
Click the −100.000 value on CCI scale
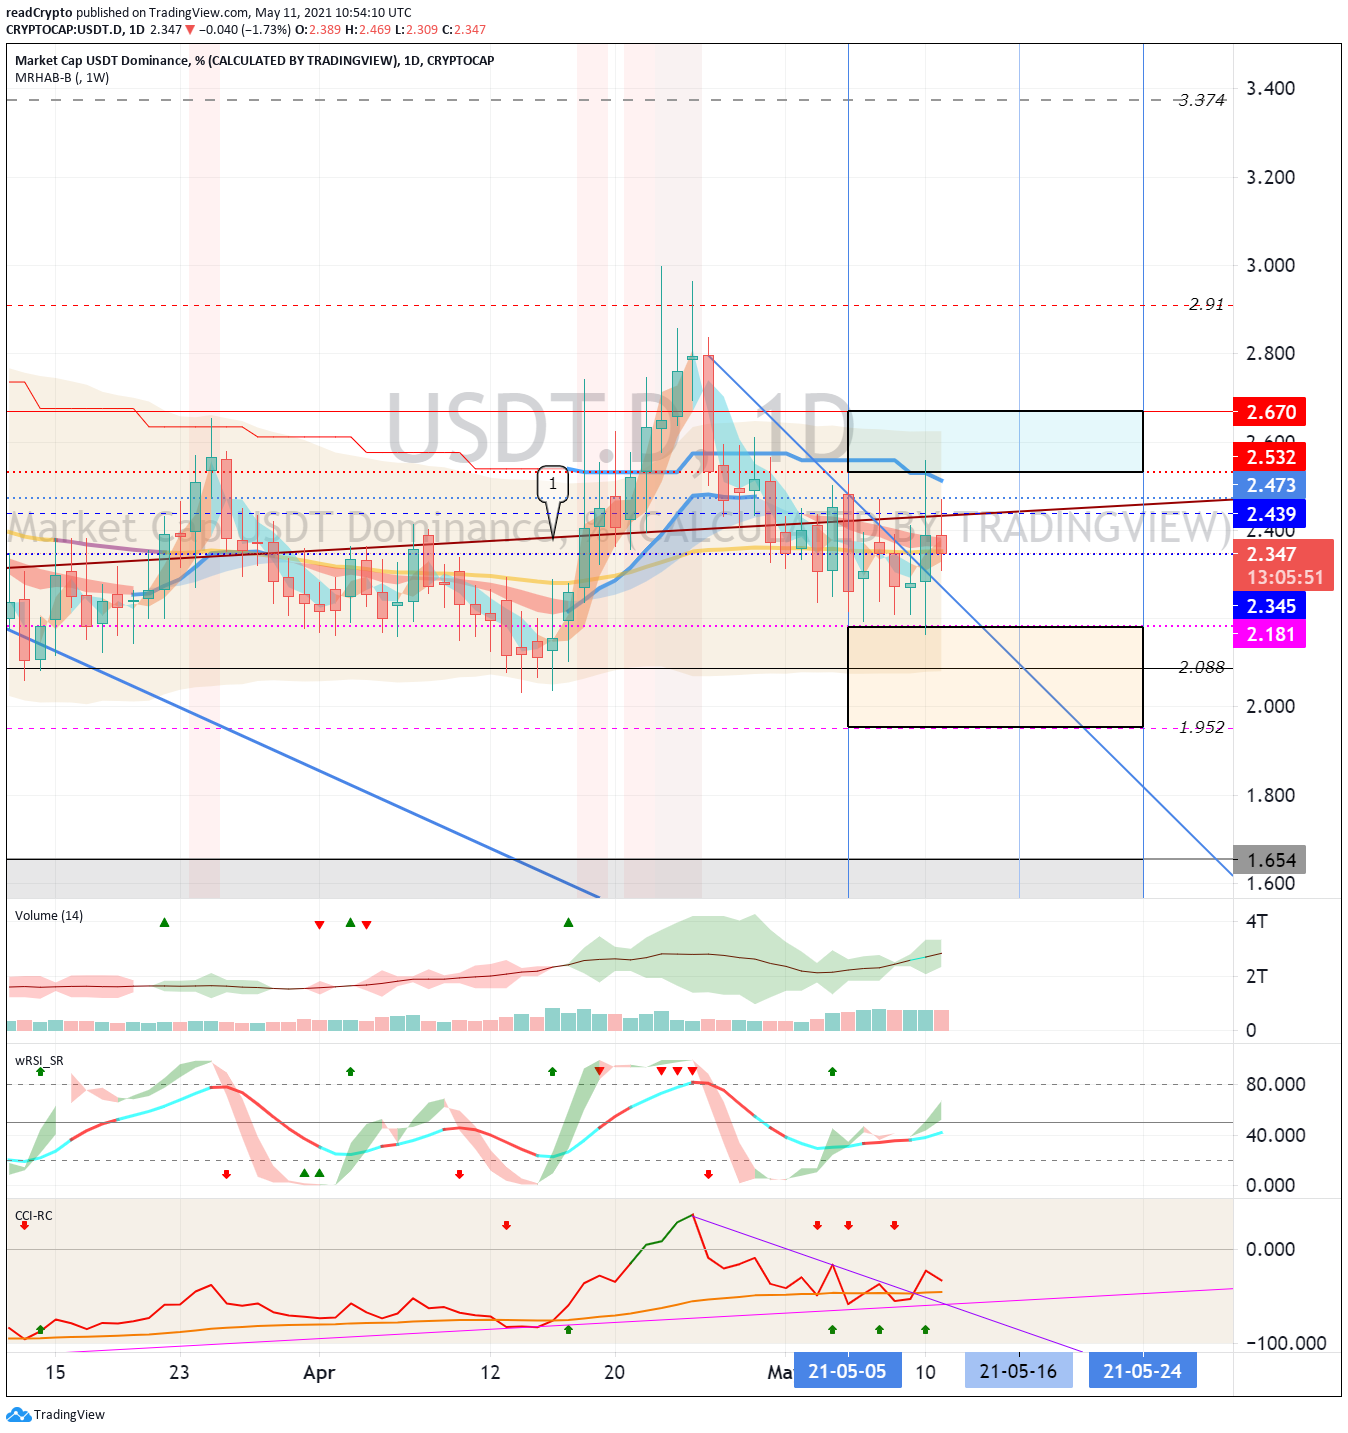coord(1285,1343)
